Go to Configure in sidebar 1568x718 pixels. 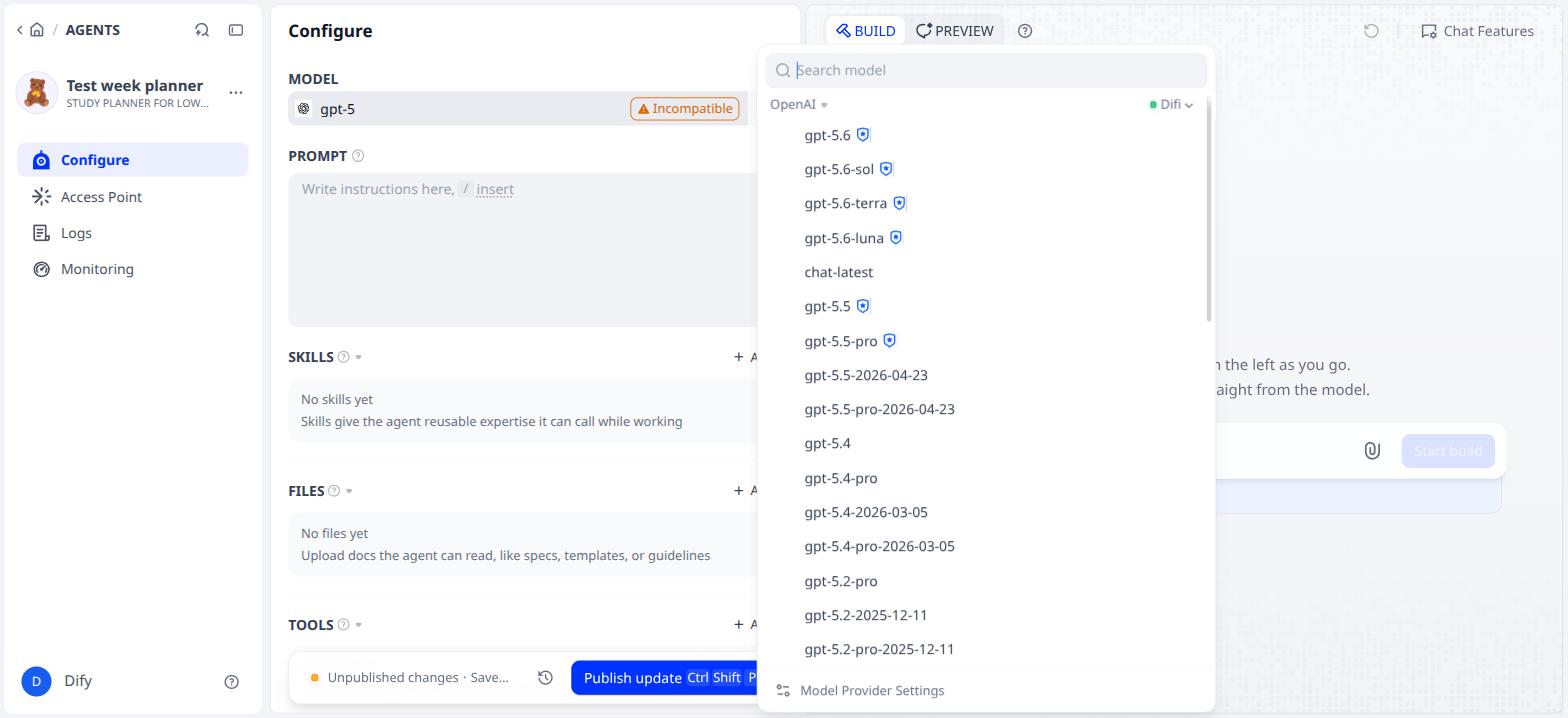coord(133,160)
